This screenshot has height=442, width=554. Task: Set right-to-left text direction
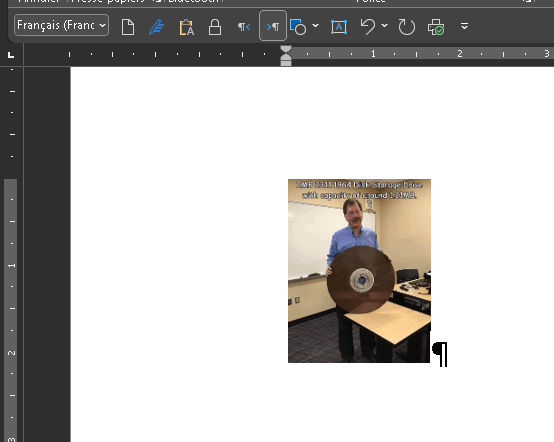point(244,27)
